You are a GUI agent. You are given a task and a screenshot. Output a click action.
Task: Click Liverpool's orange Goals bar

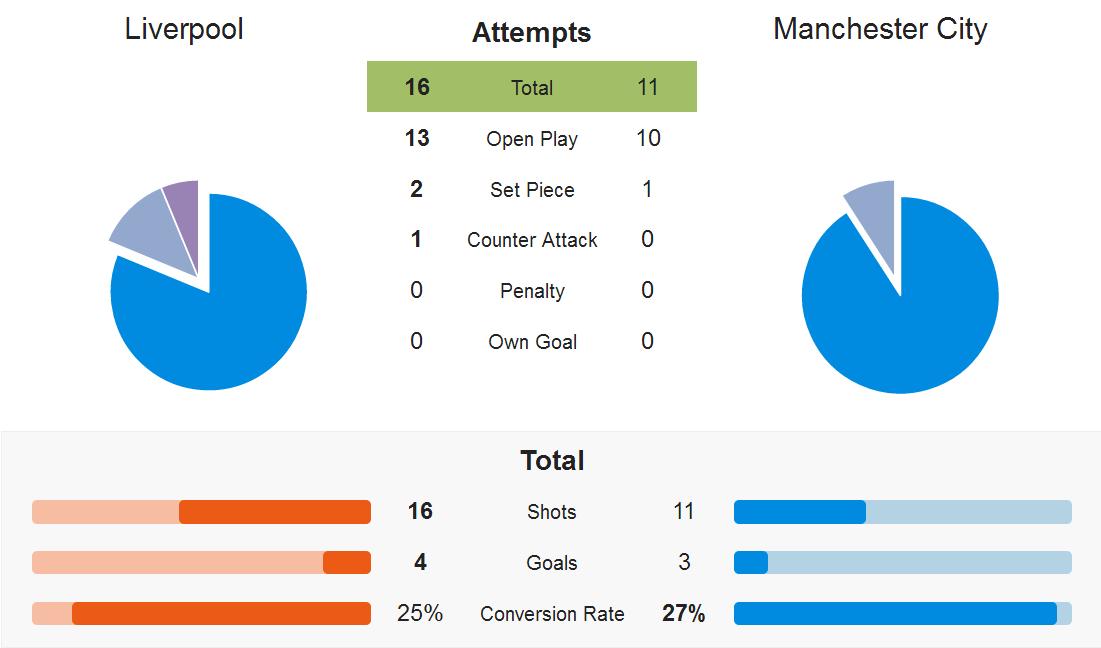346,563
